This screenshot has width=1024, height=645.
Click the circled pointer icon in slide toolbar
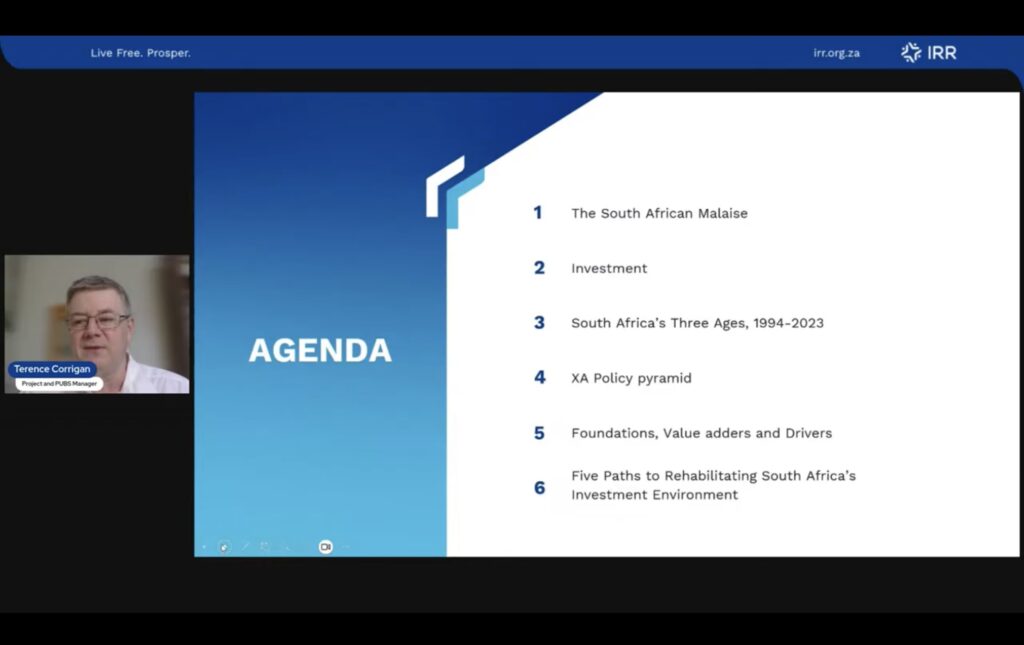pos(225,547)
